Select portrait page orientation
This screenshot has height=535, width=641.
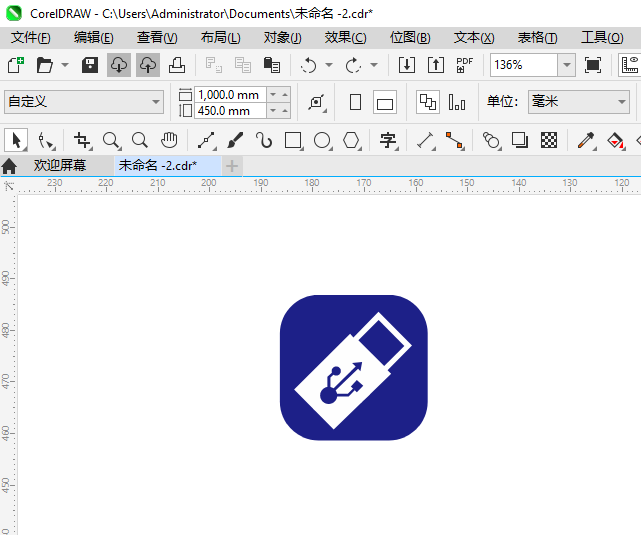point(356,102)
